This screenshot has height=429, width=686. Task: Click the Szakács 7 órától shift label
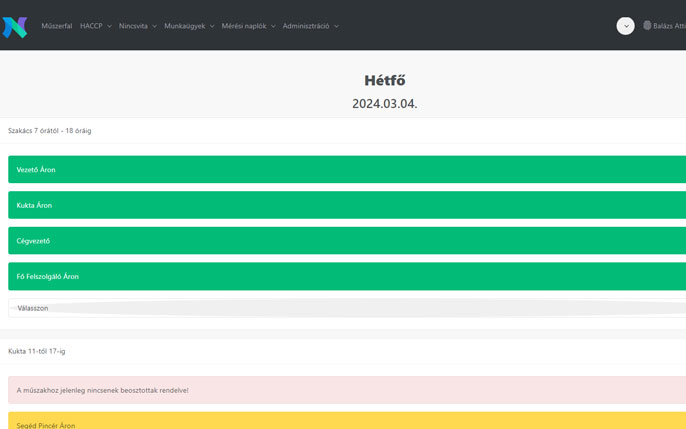[x=50, y=131]
